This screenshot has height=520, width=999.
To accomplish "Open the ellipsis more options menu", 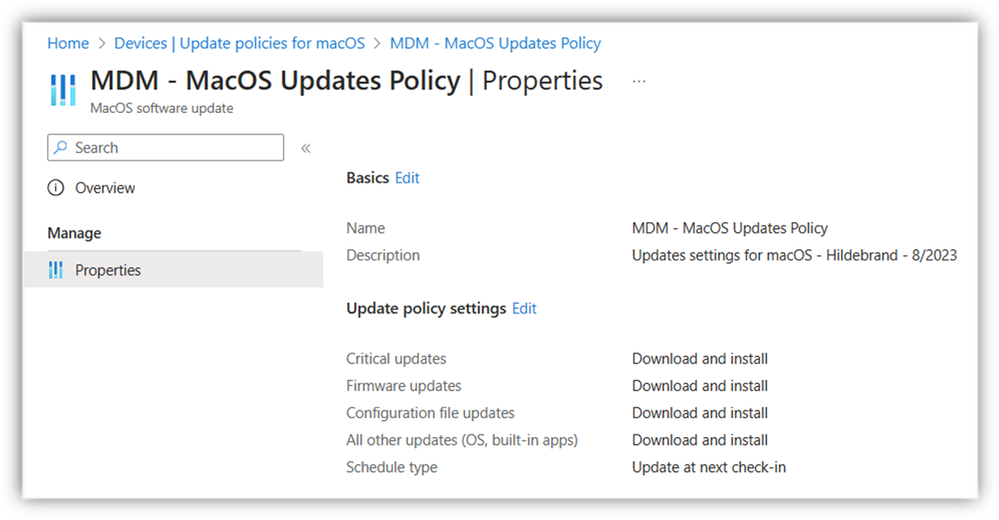I will 639,82.
